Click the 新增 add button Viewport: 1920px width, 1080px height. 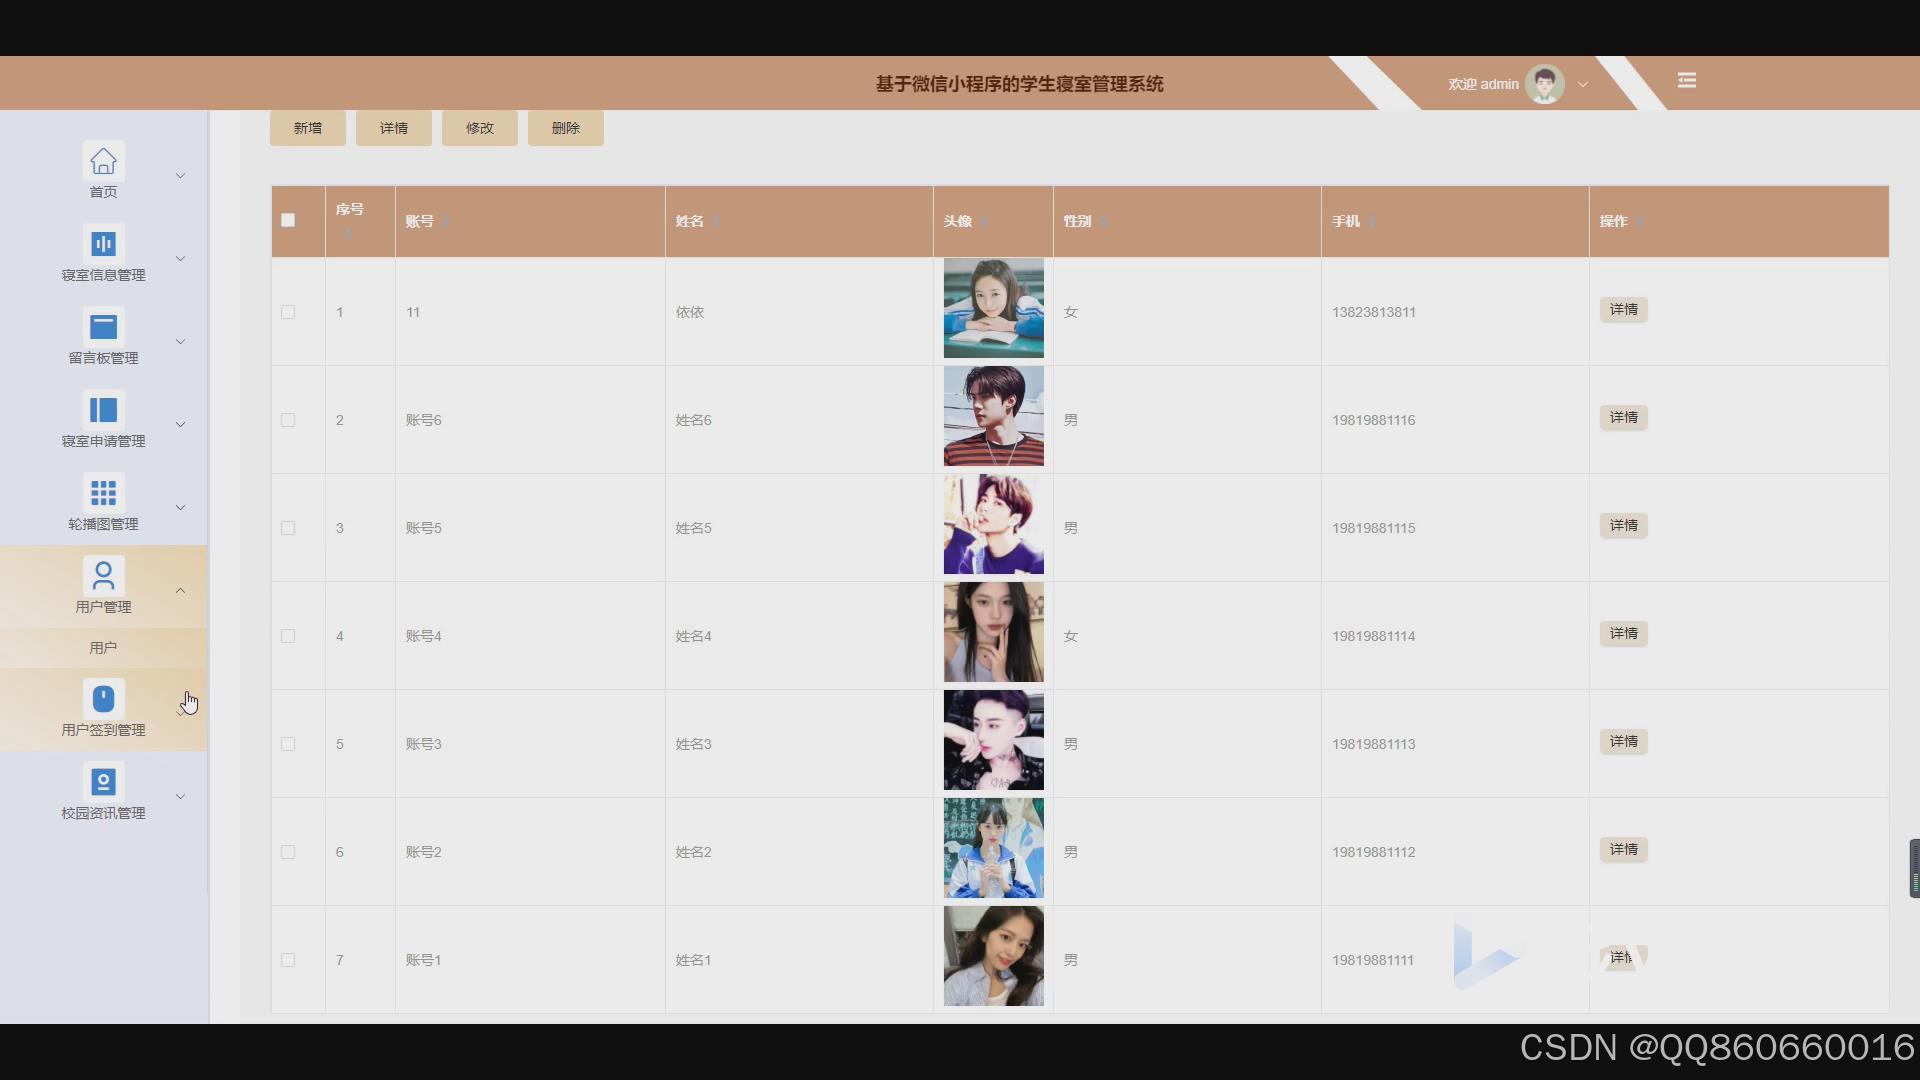(x=308, y=128)
